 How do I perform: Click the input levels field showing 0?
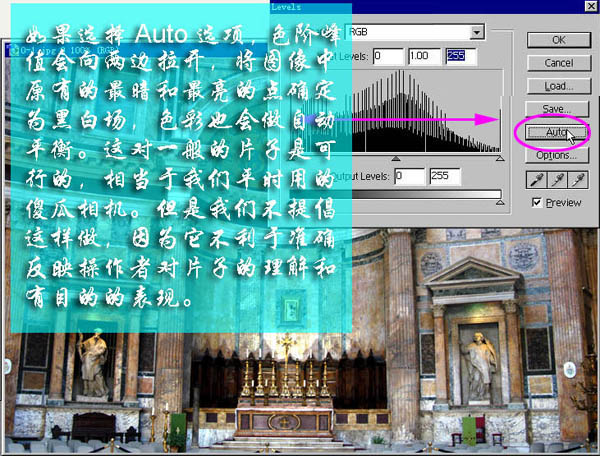tap(388, 56)
